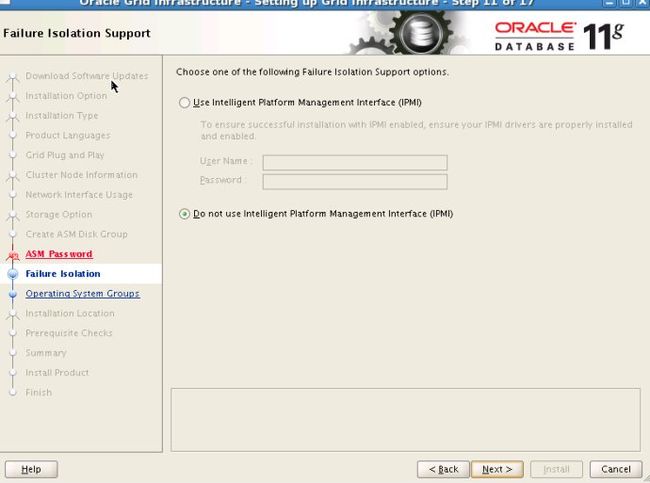Open the Help button
Viewport: 650px width, 483px height.
pyautogui.click(x=31, y=469)
